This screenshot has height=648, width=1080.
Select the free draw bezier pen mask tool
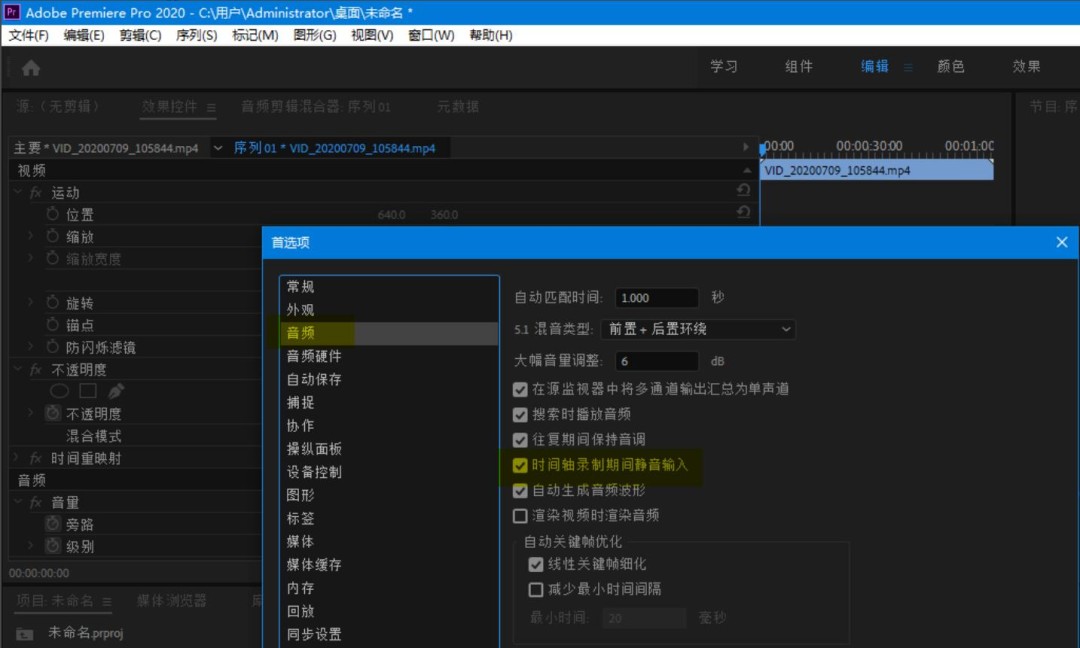[x=114, y=390]
